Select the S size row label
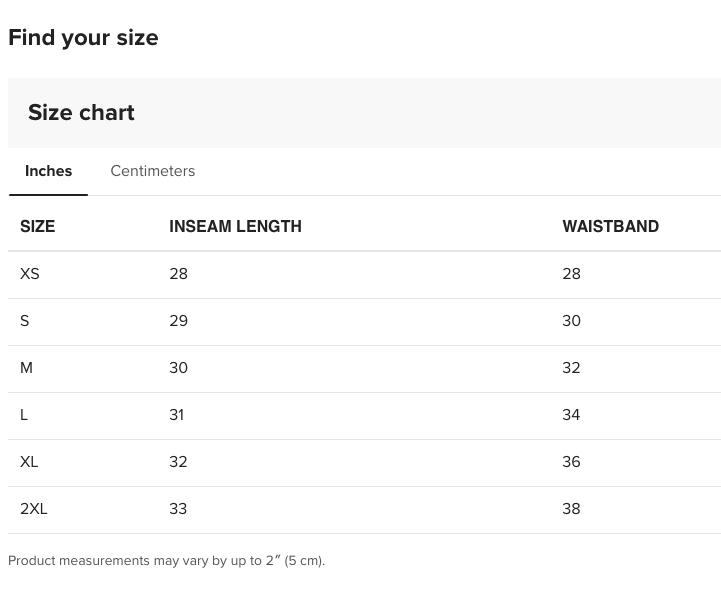Screen dimensions: 721x592 pos(25,321)
